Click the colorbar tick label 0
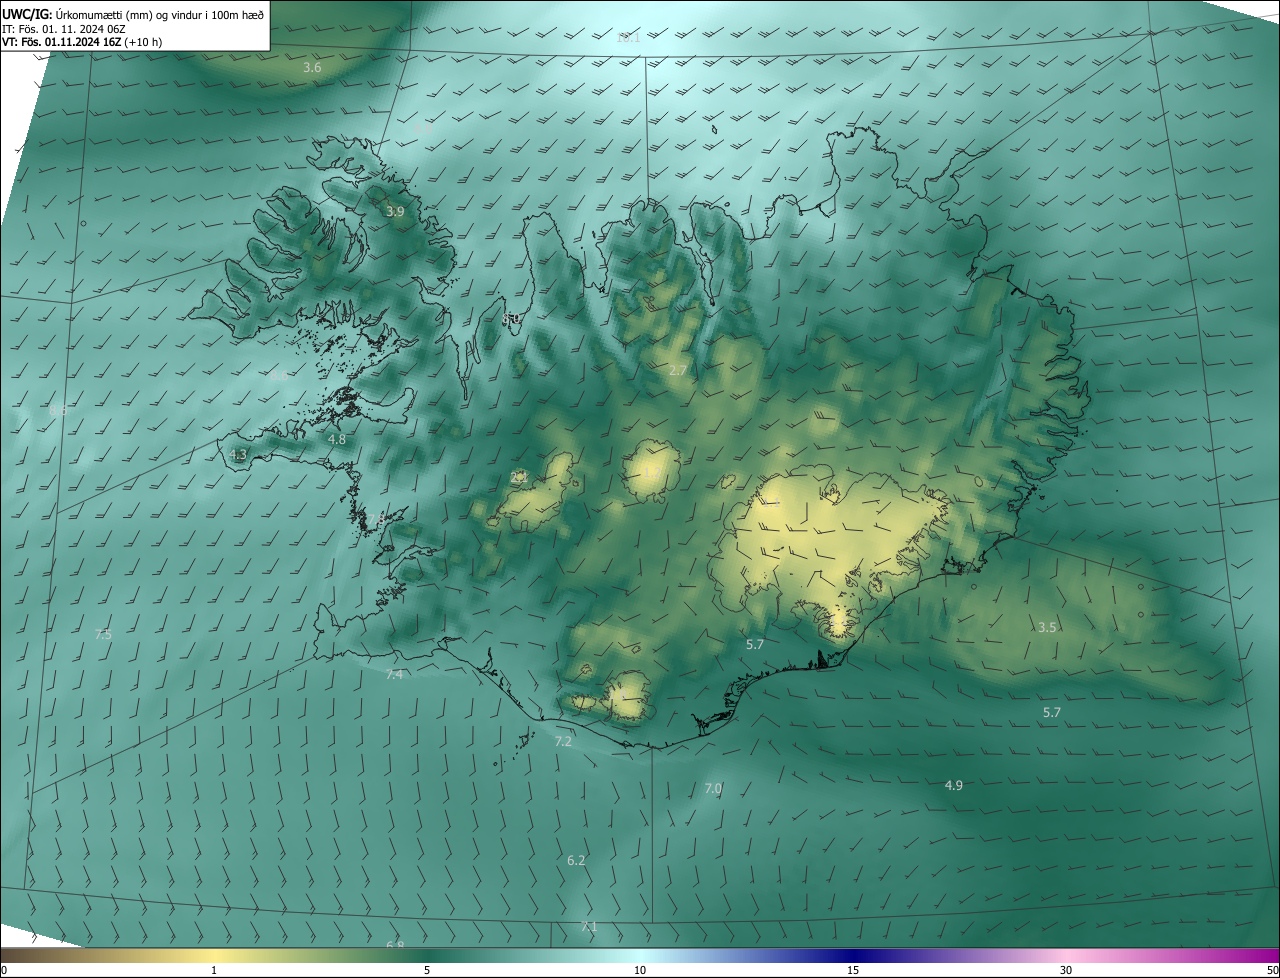 3,971
